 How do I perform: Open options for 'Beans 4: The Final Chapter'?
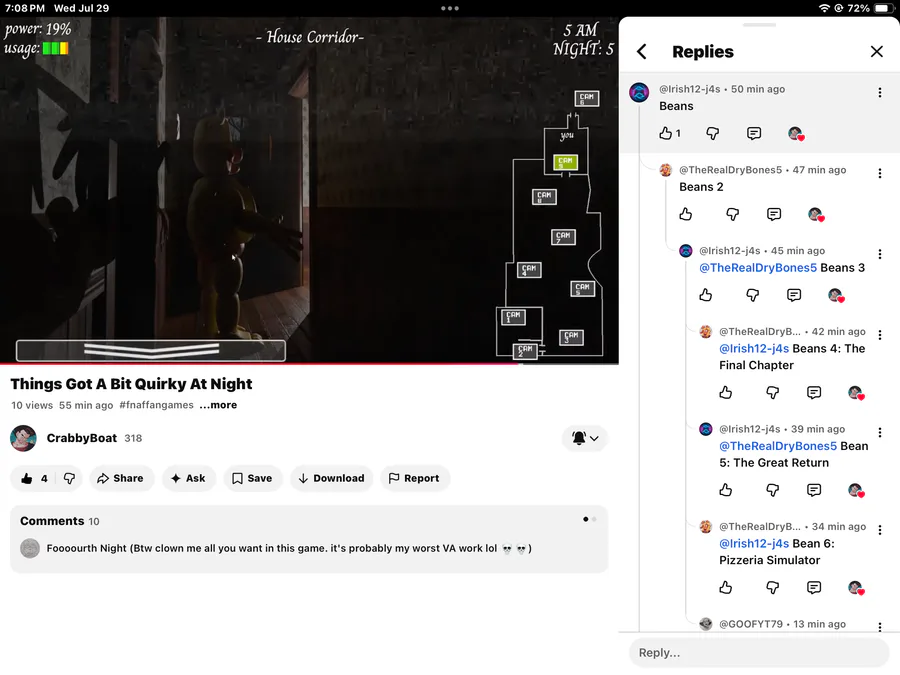tap(879, 335)
